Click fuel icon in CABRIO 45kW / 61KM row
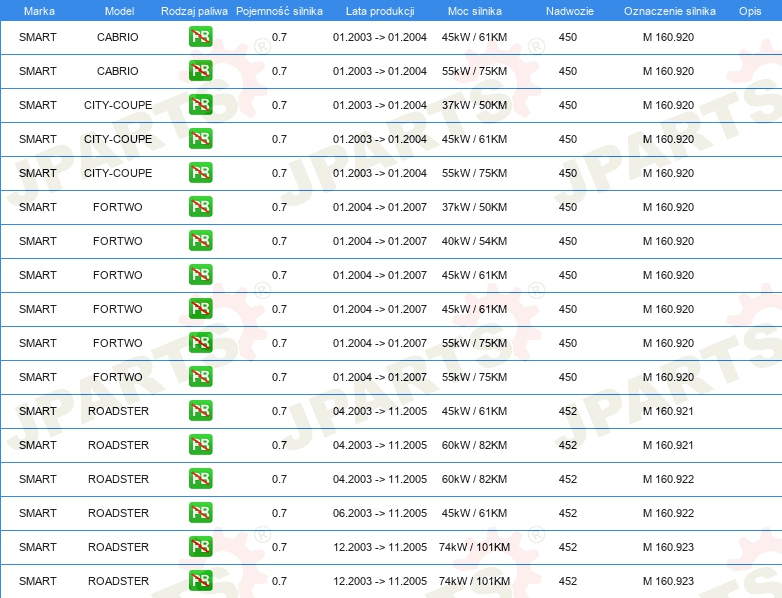Viewport: 782px width, 598px height. click(200, 38)
